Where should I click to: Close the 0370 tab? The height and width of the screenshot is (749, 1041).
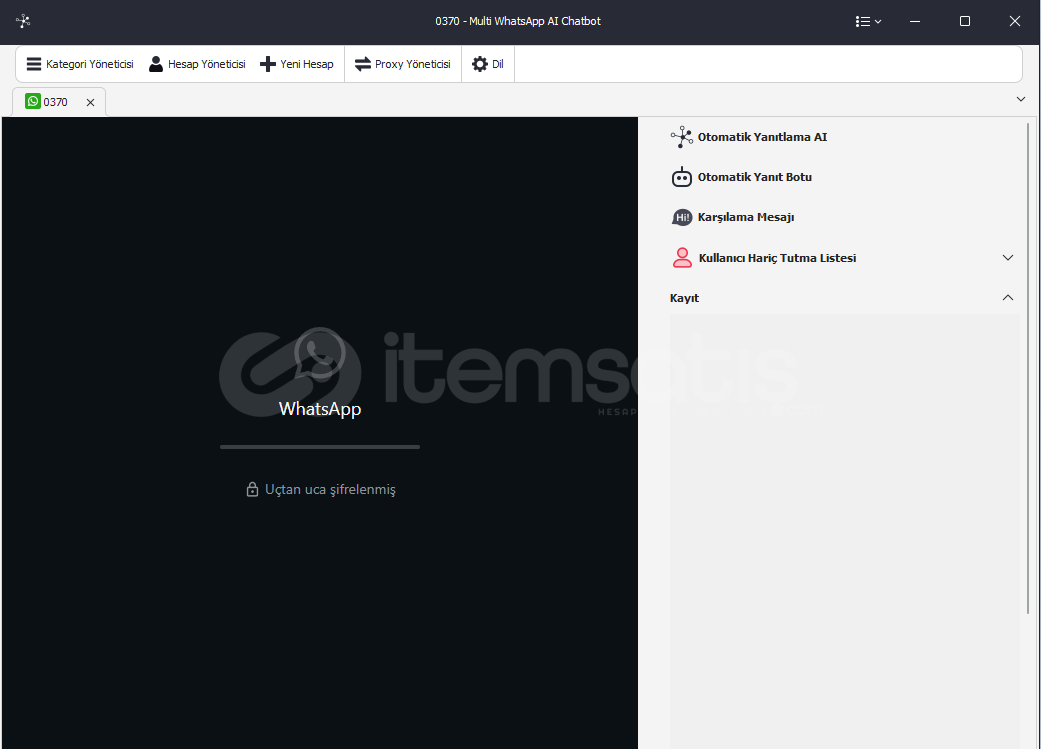coord(90,102)
